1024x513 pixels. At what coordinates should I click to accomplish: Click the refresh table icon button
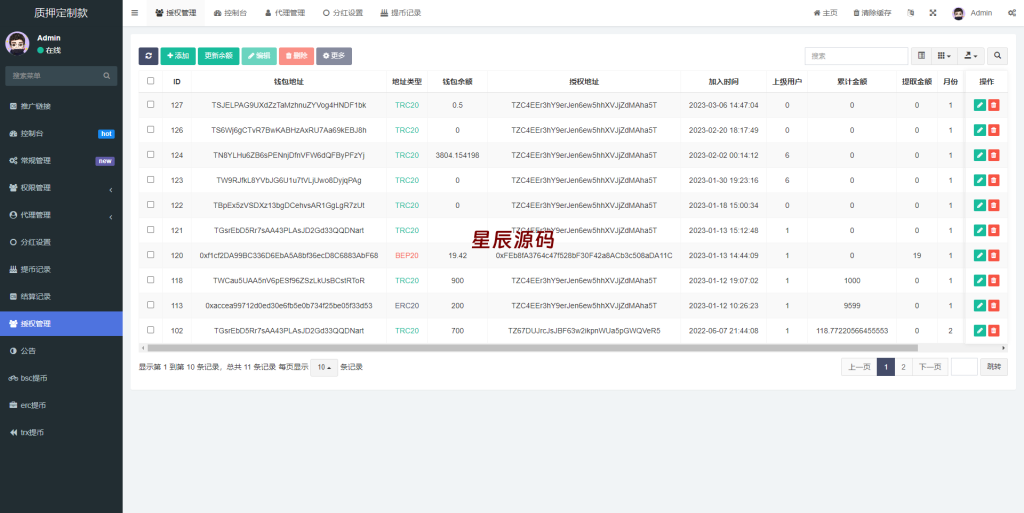(x=148, y=56)
